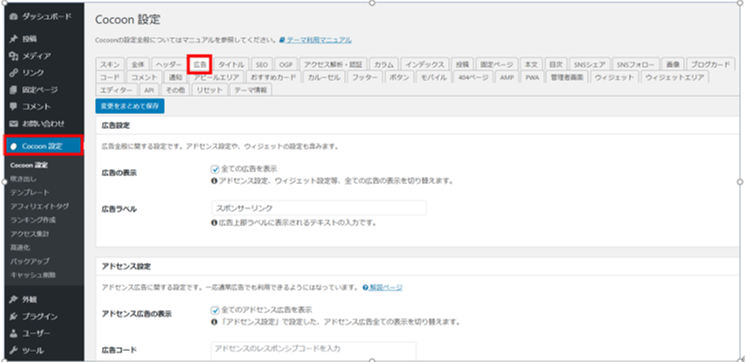
Task: Open the スキン tab
Action: (110, 65)
